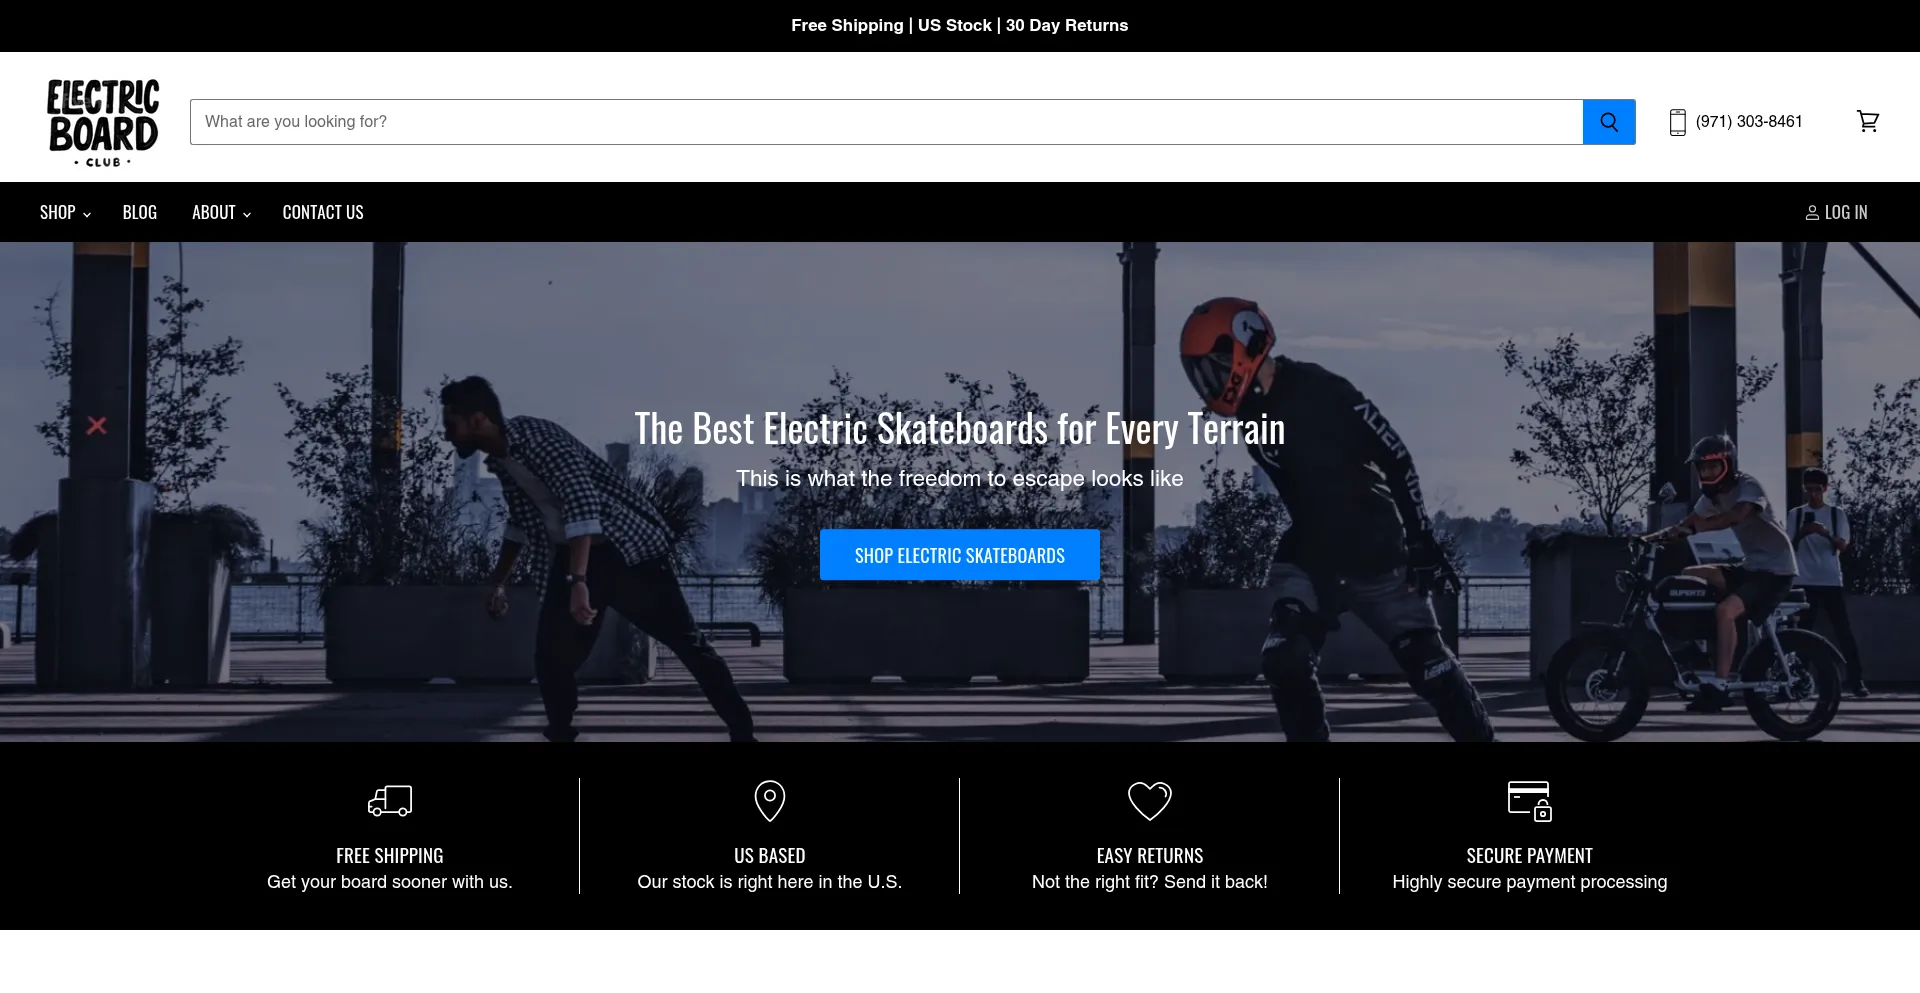Click the Log In link

pos(1836,212)
